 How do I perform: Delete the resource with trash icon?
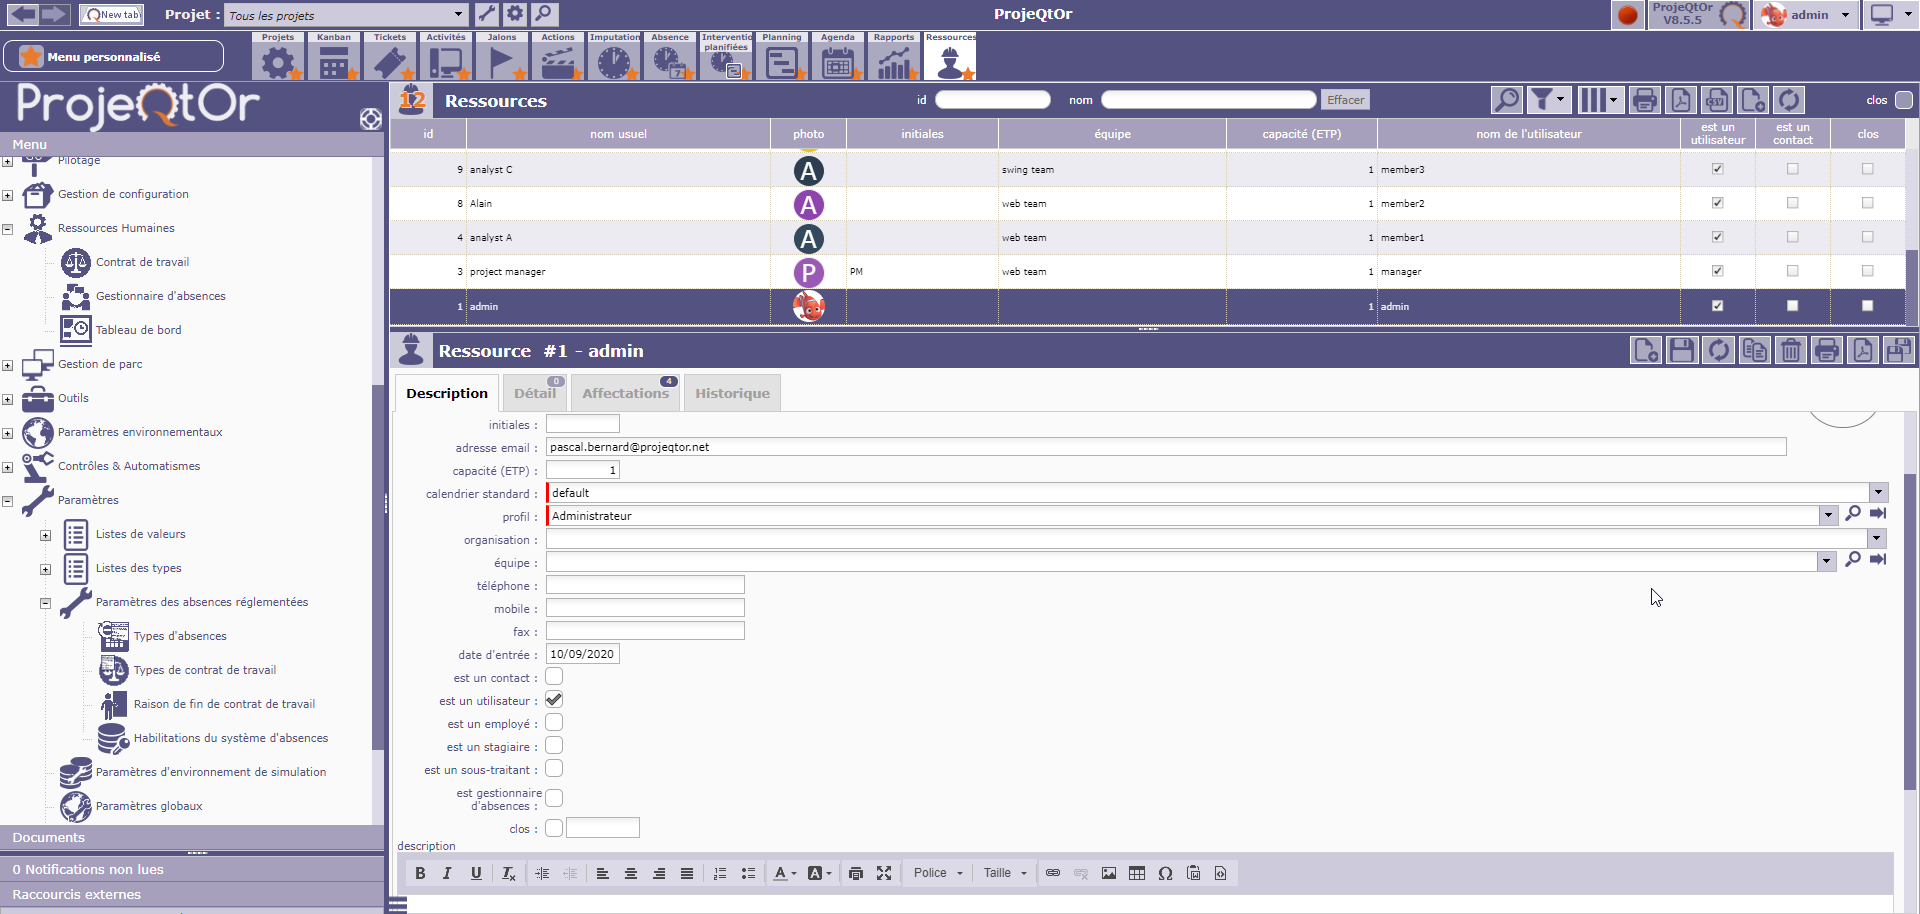click(x=1790, y=351)
